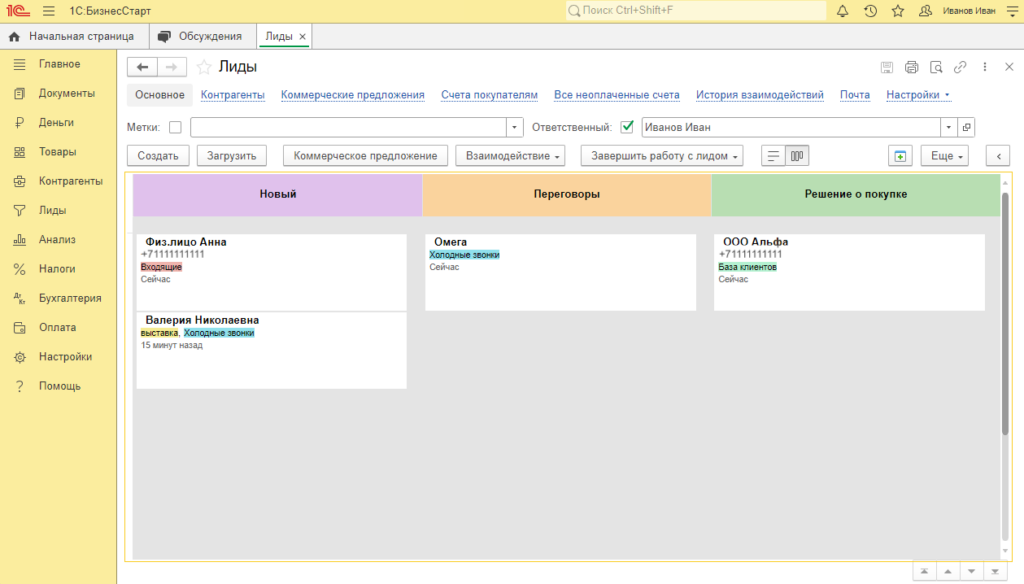The height and width of the screenshot is (584, 1024).
Task: Open the Взаимодействие dropdown button
Action: pyautogui.click(x=510, y=155)
